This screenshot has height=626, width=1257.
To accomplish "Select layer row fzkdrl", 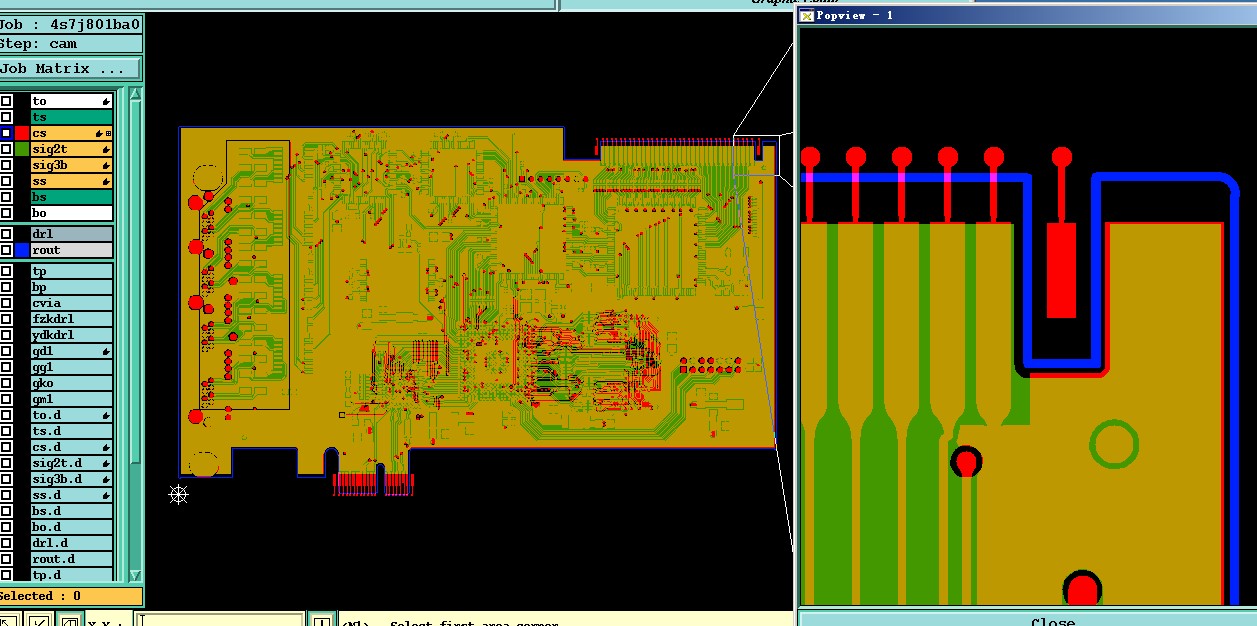I will point(71,319).
